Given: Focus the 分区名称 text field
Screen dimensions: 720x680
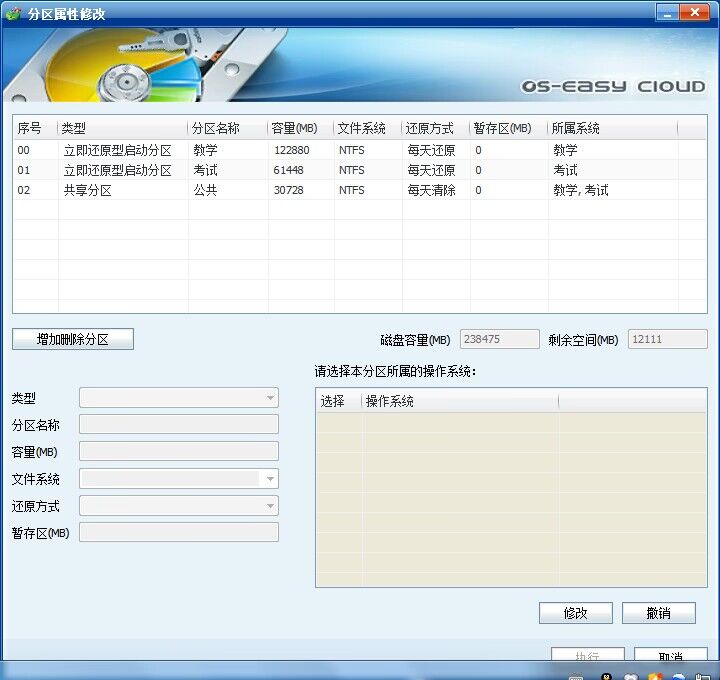Looking at the screenshot, I should click(179, 425).
